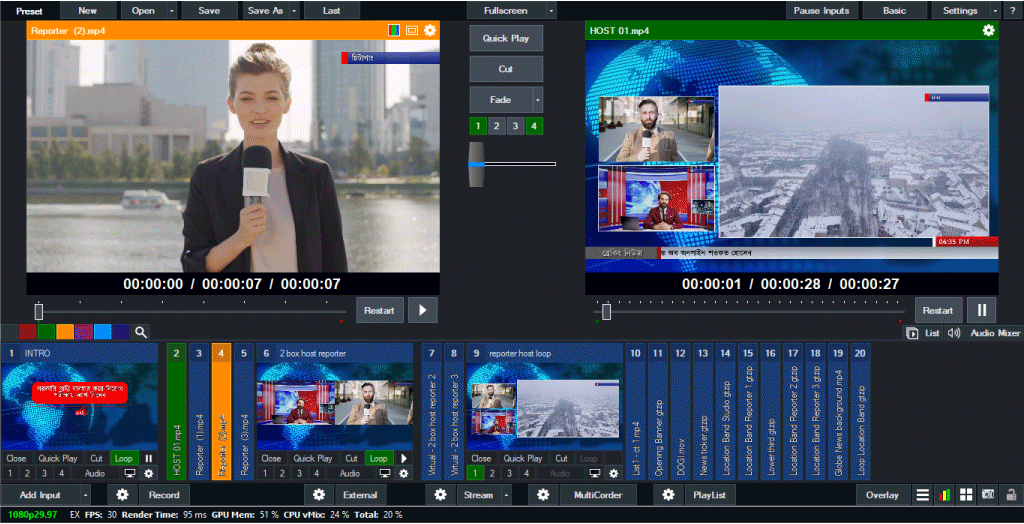This screenshot has width=1024, height=524.
Task: Open the Fullscreen dropdown arrow
Action: coord(551,11)
